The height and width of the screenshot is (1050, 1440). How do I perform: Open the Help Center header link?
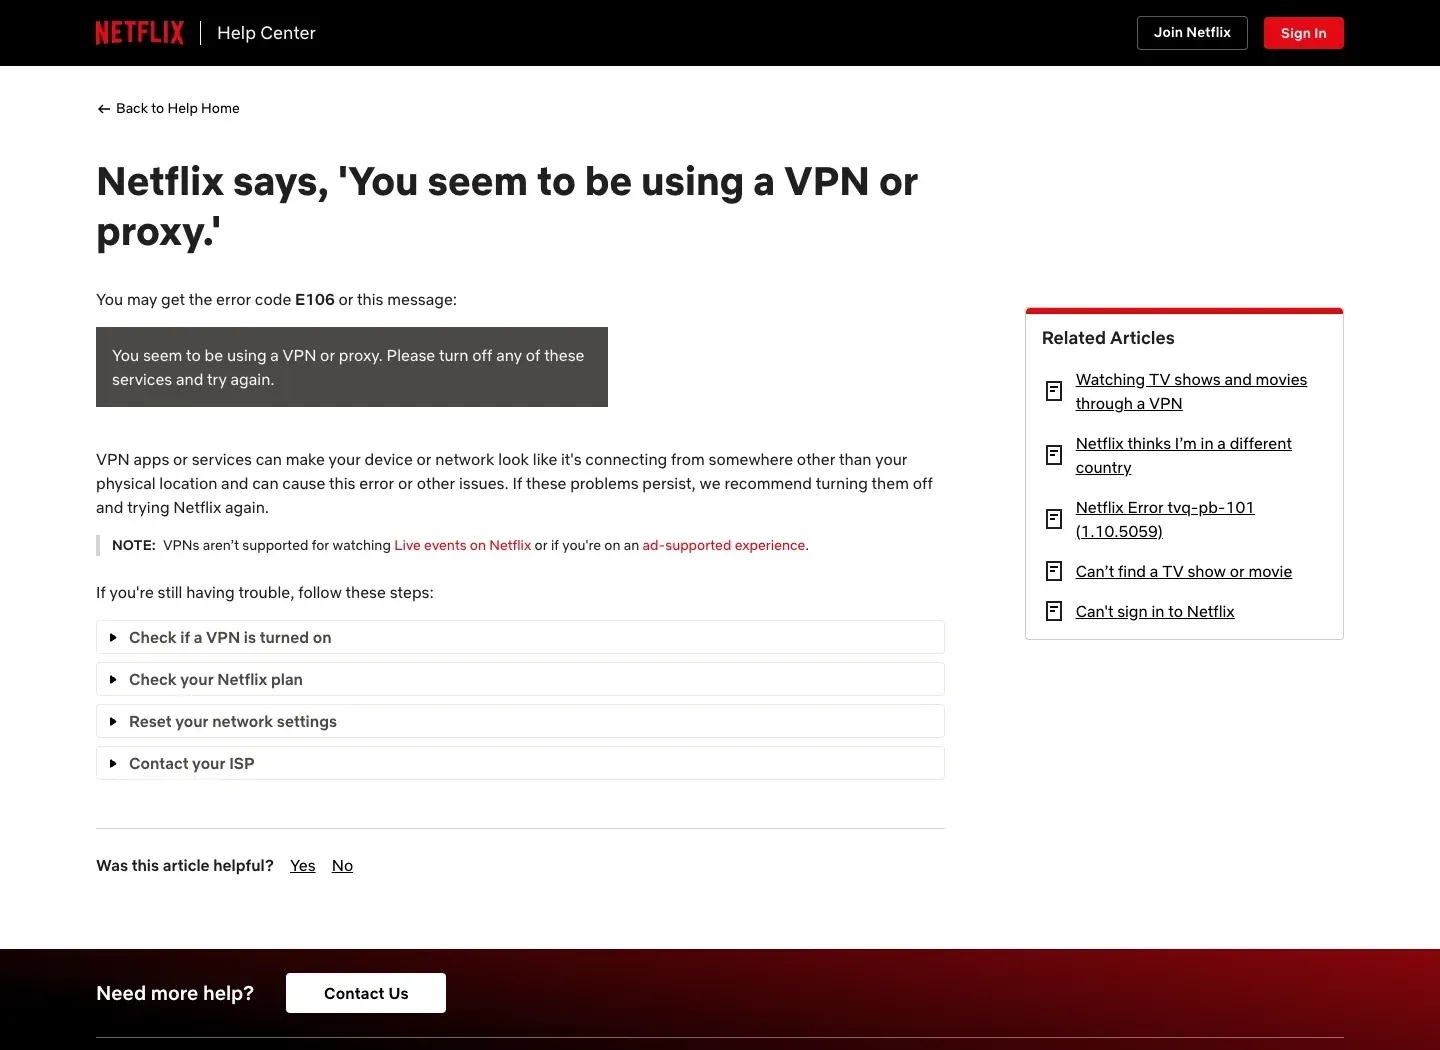tap(266, 33)
